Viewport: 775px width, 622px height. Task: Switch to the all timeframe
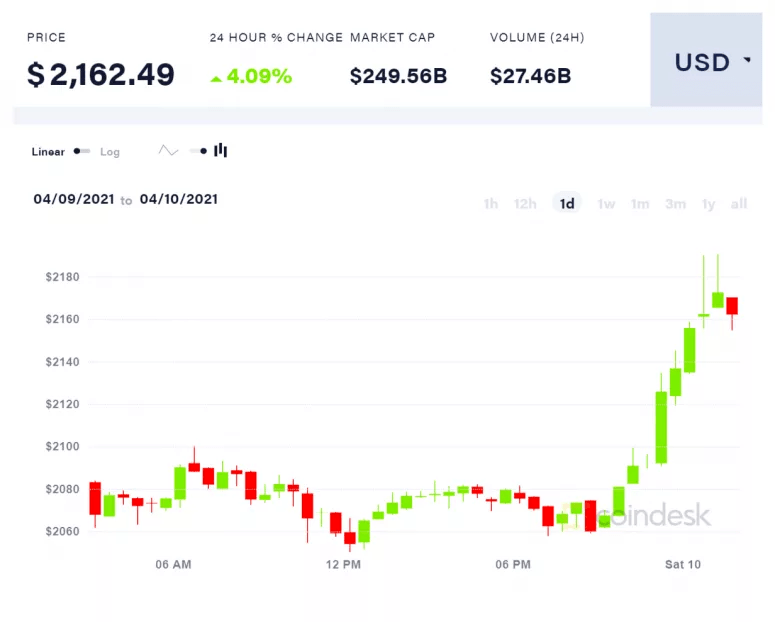tap(739, 204)
